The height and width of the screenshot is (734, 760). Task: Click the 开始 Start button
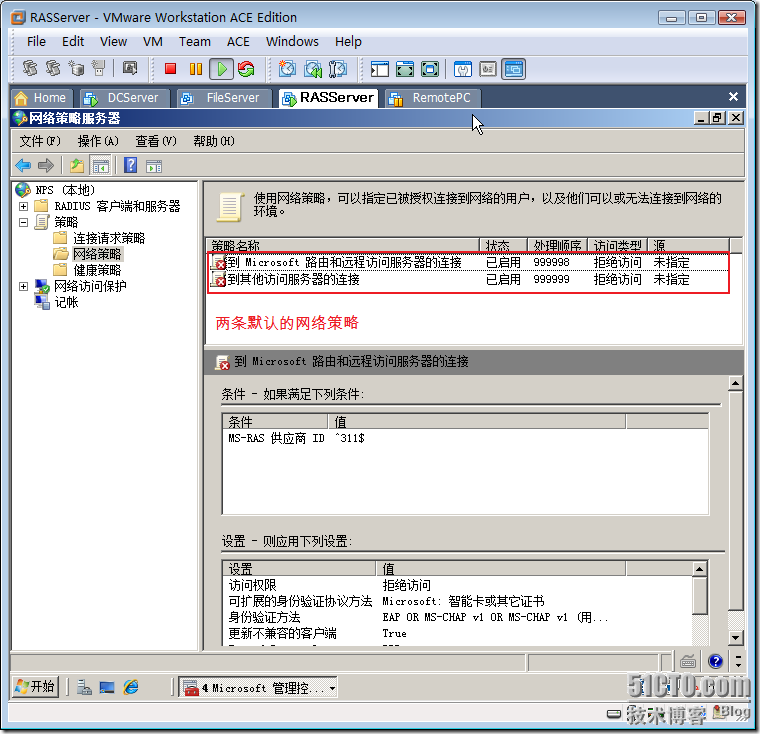click(35, 687)
